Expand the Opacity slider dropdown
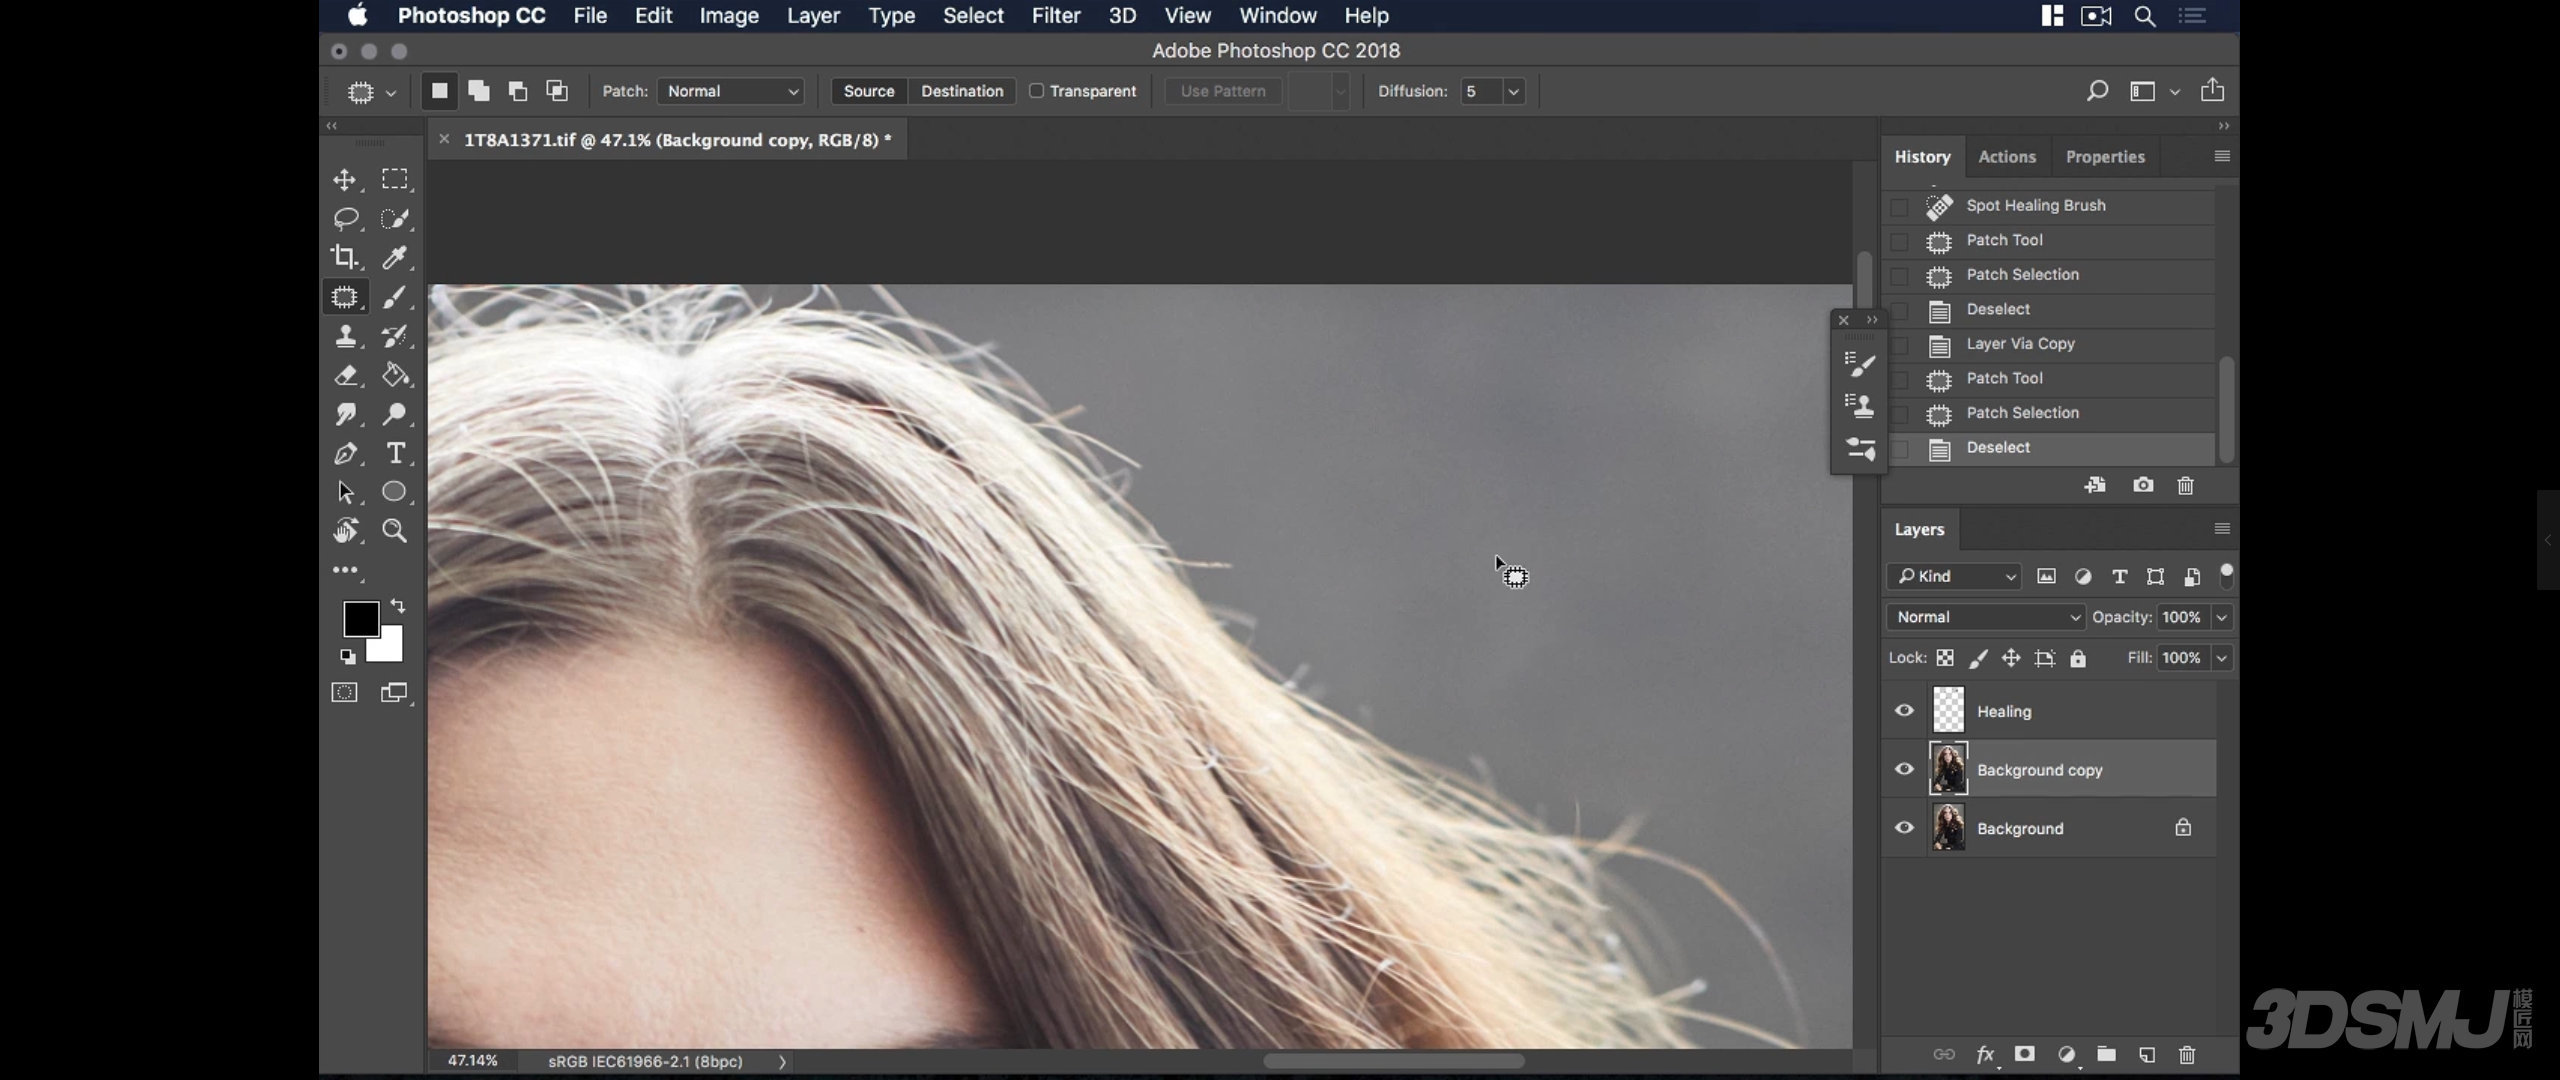The width and height of the screenshot is (2560, 1080). click(x=2221, y=617)
